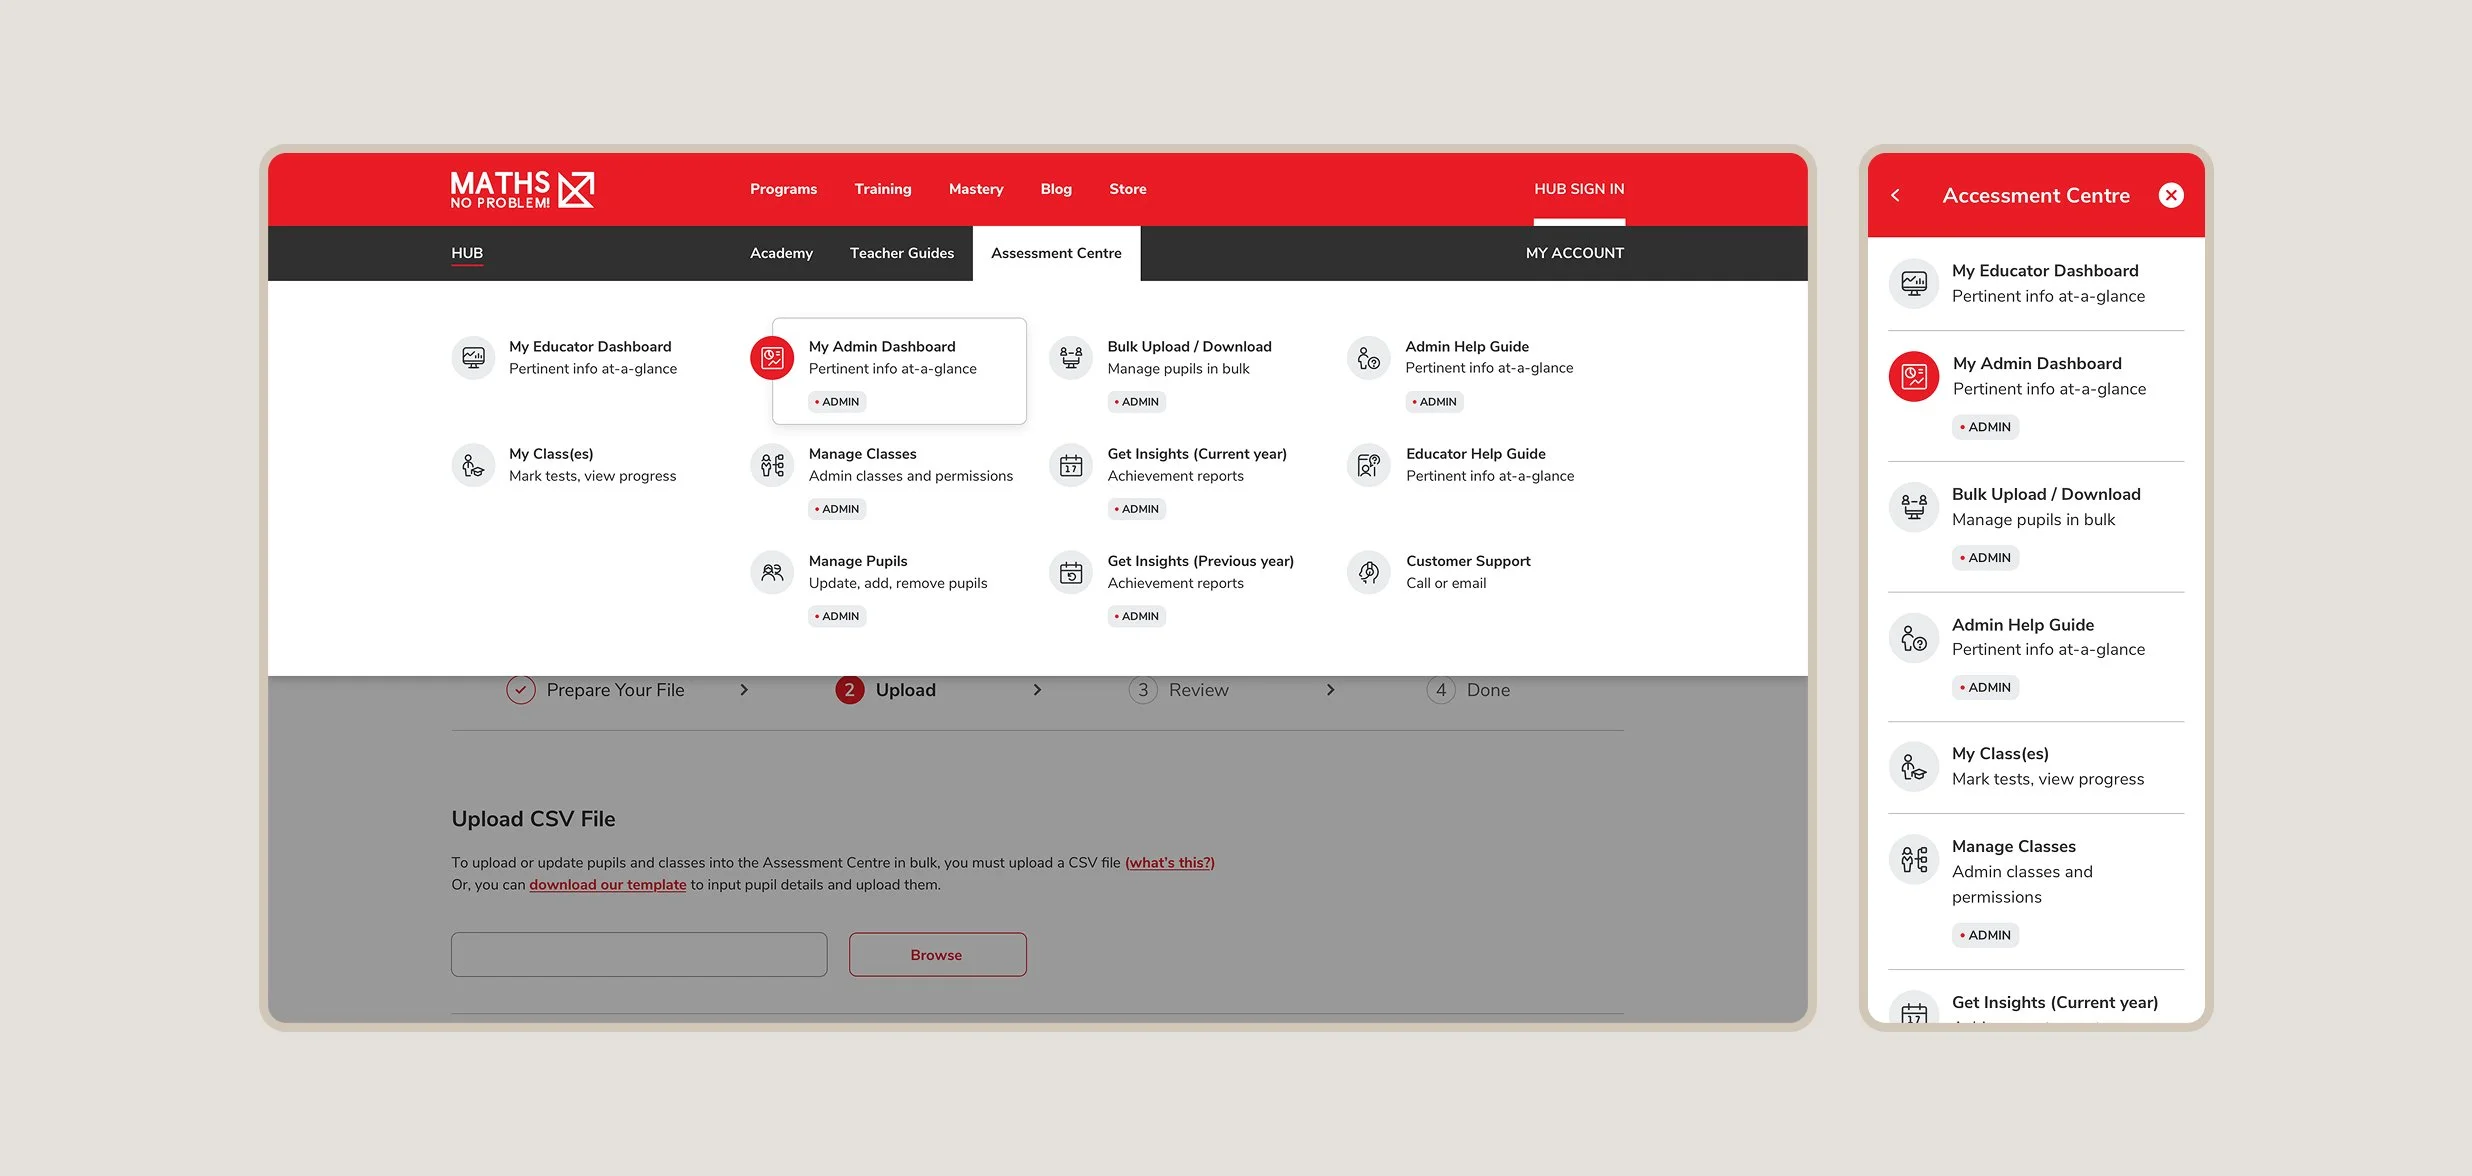2472x1176 pixels.
Task: Click the red My Admin Dashboard icon
Action: [772, 357]
